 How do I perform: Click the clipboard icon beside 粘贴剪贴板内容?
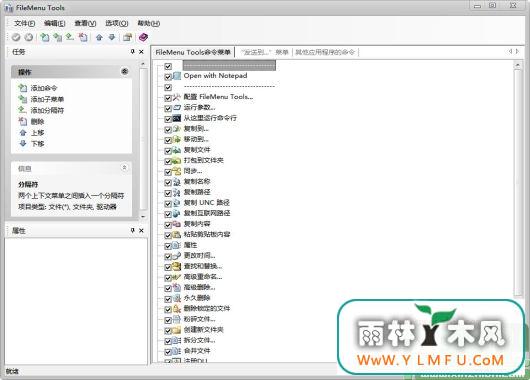tap(177, 234)
